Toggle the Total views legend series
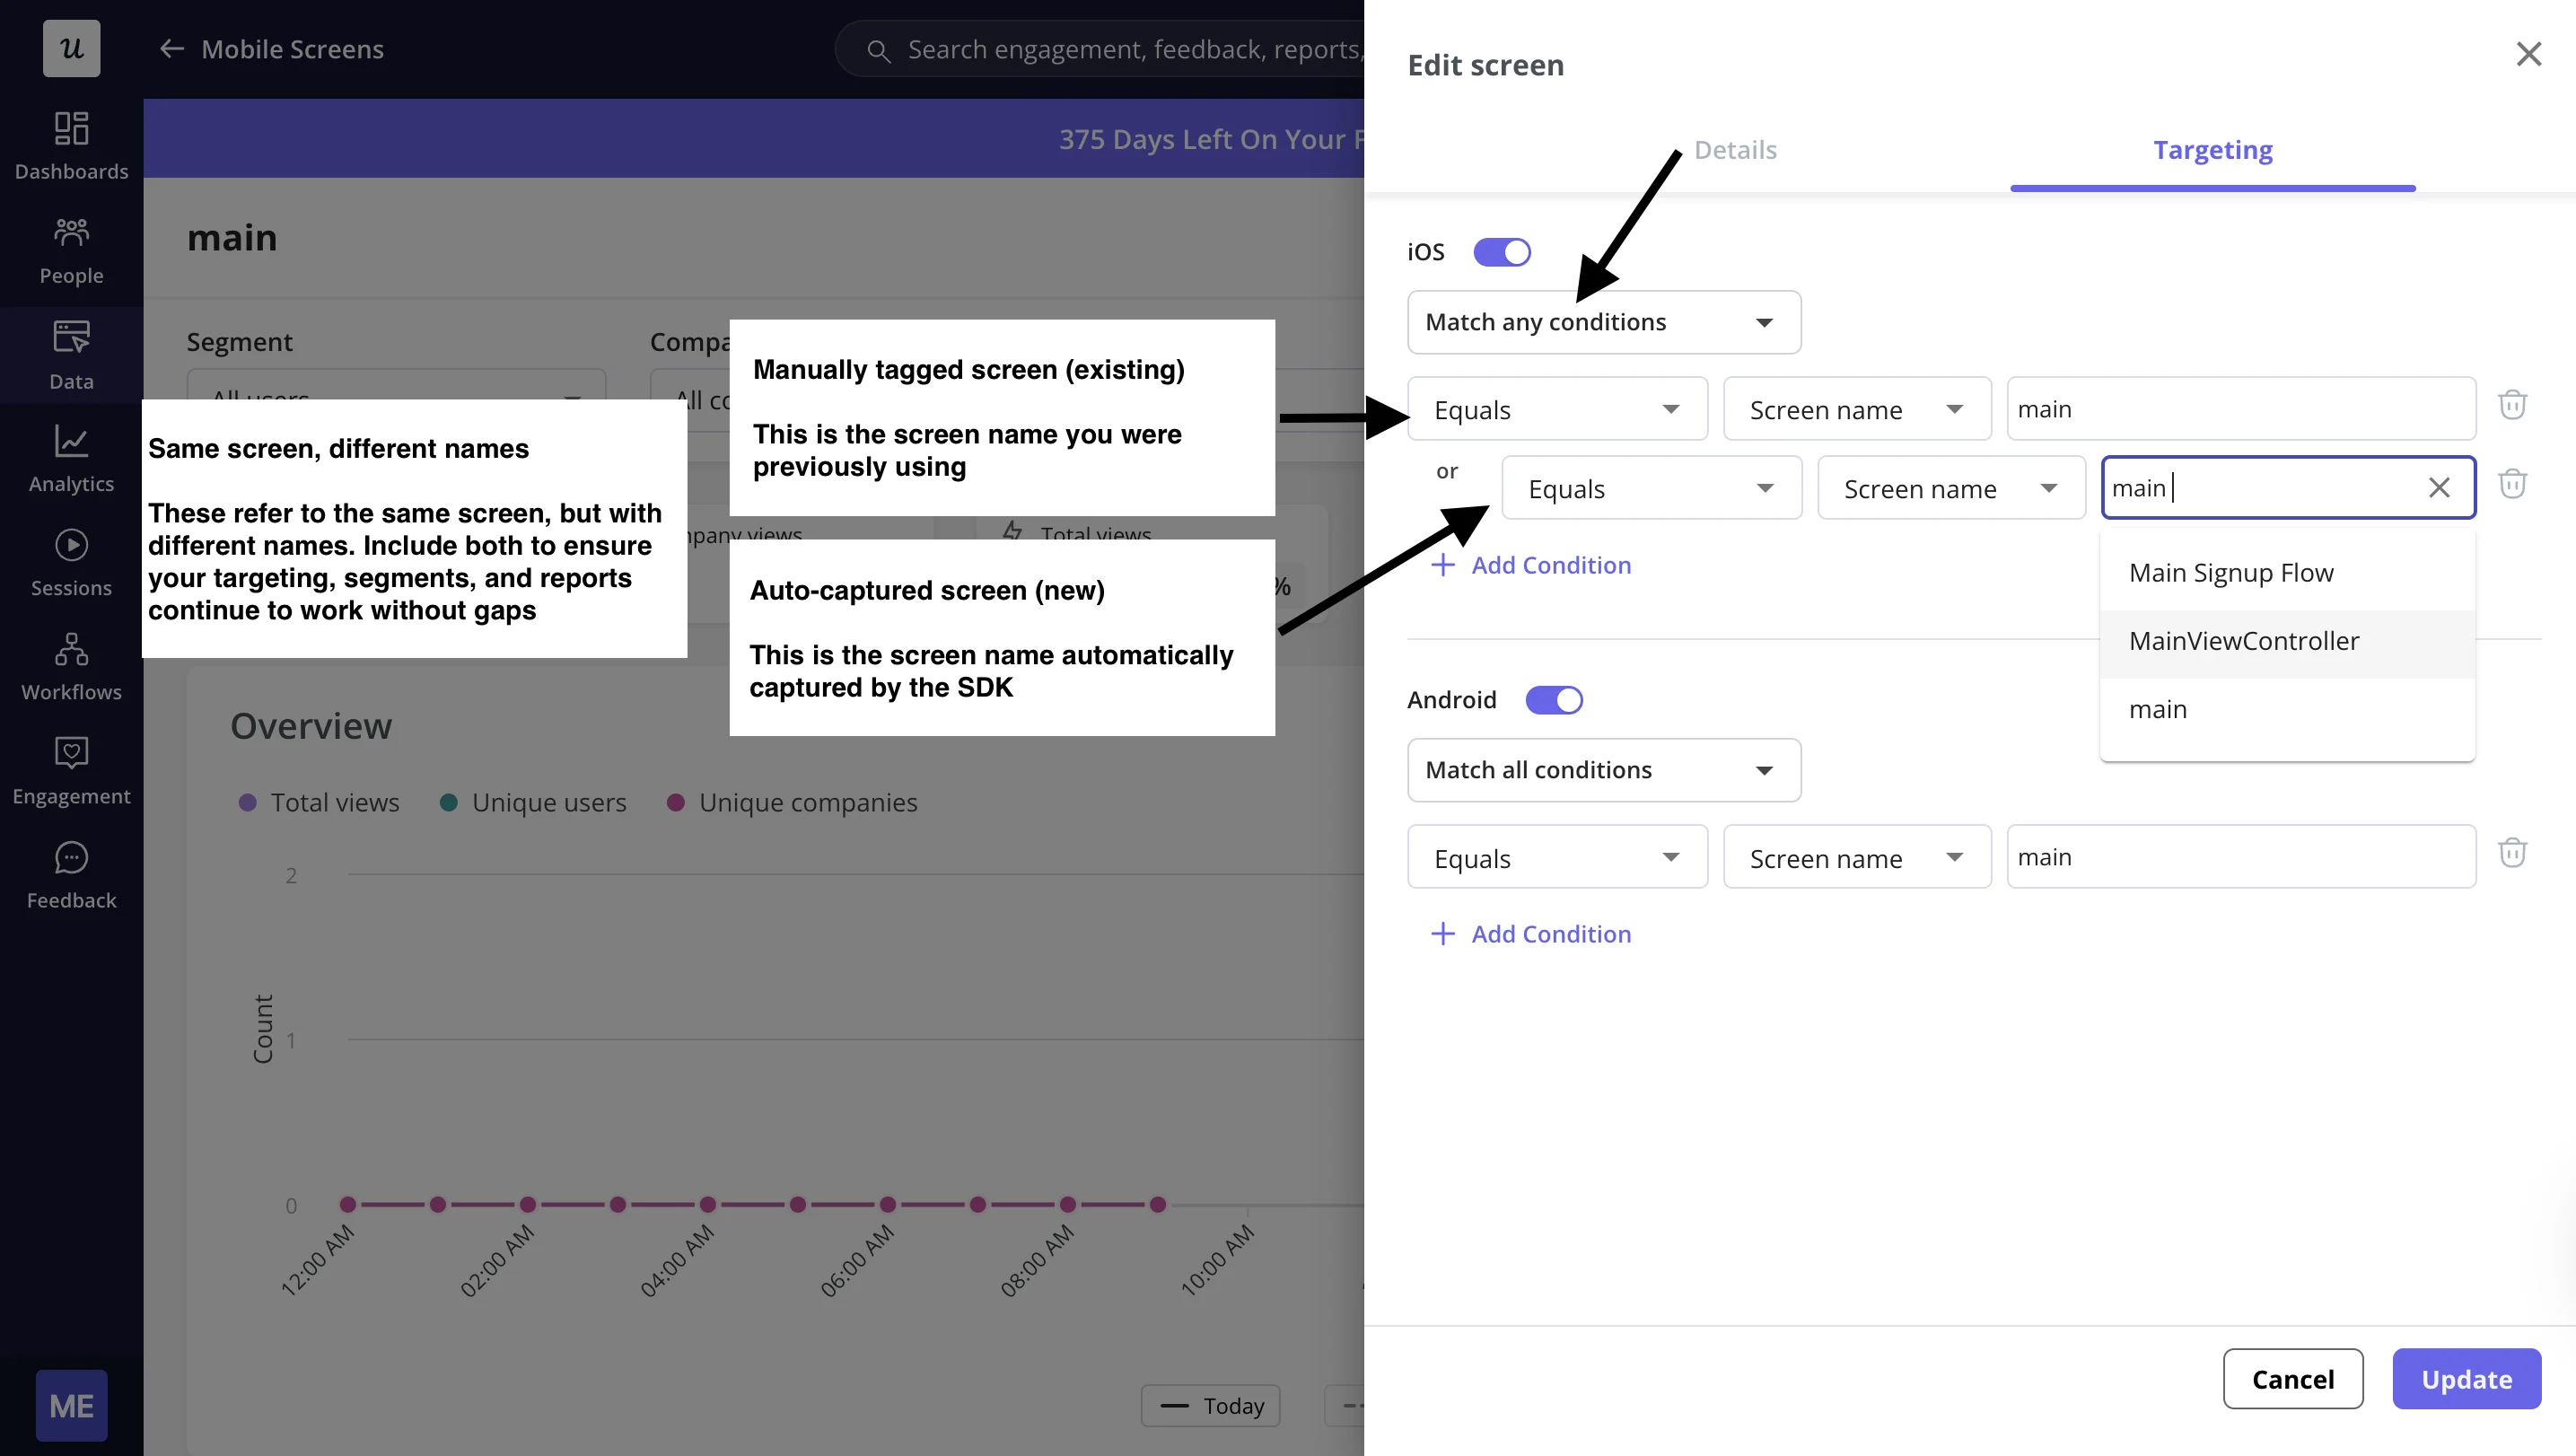 point(319,803)
